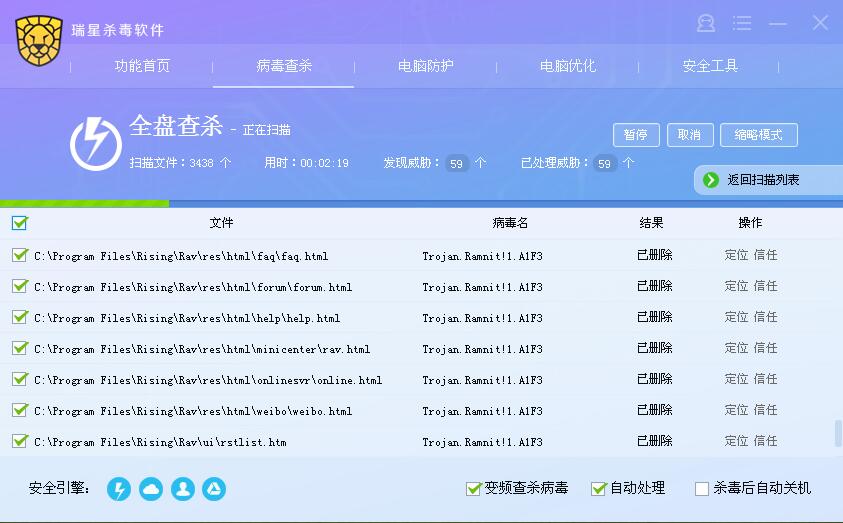Click 信任 for the help.html row
This screenshot has width=843, height=523.
tap(766, 317)
